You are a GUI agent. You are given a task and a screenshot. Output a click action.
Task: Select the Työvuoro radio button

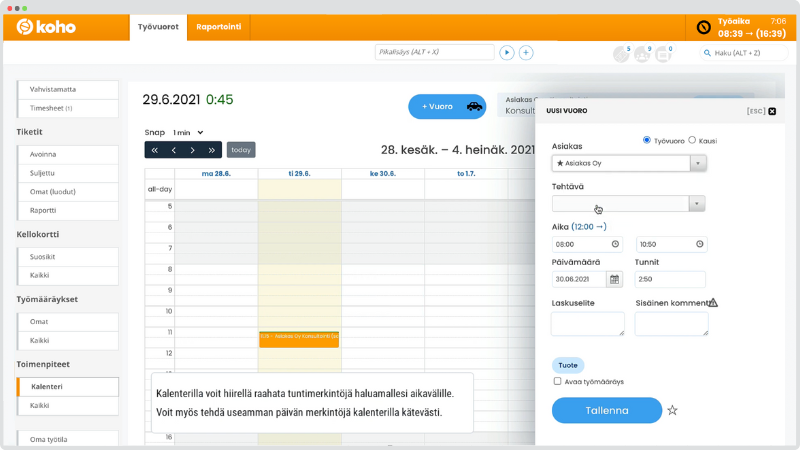point(647,140)
